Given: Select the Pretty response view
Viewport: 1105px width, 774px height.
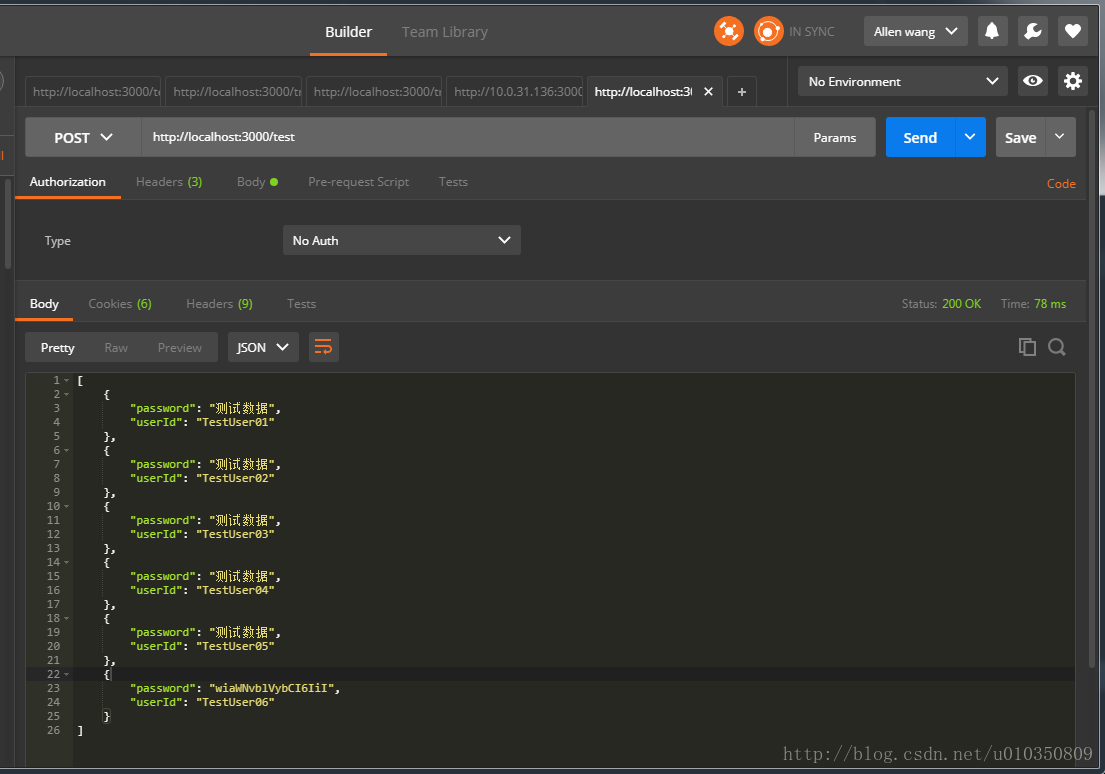Looking at the screenshot, I should coord(57,348).
